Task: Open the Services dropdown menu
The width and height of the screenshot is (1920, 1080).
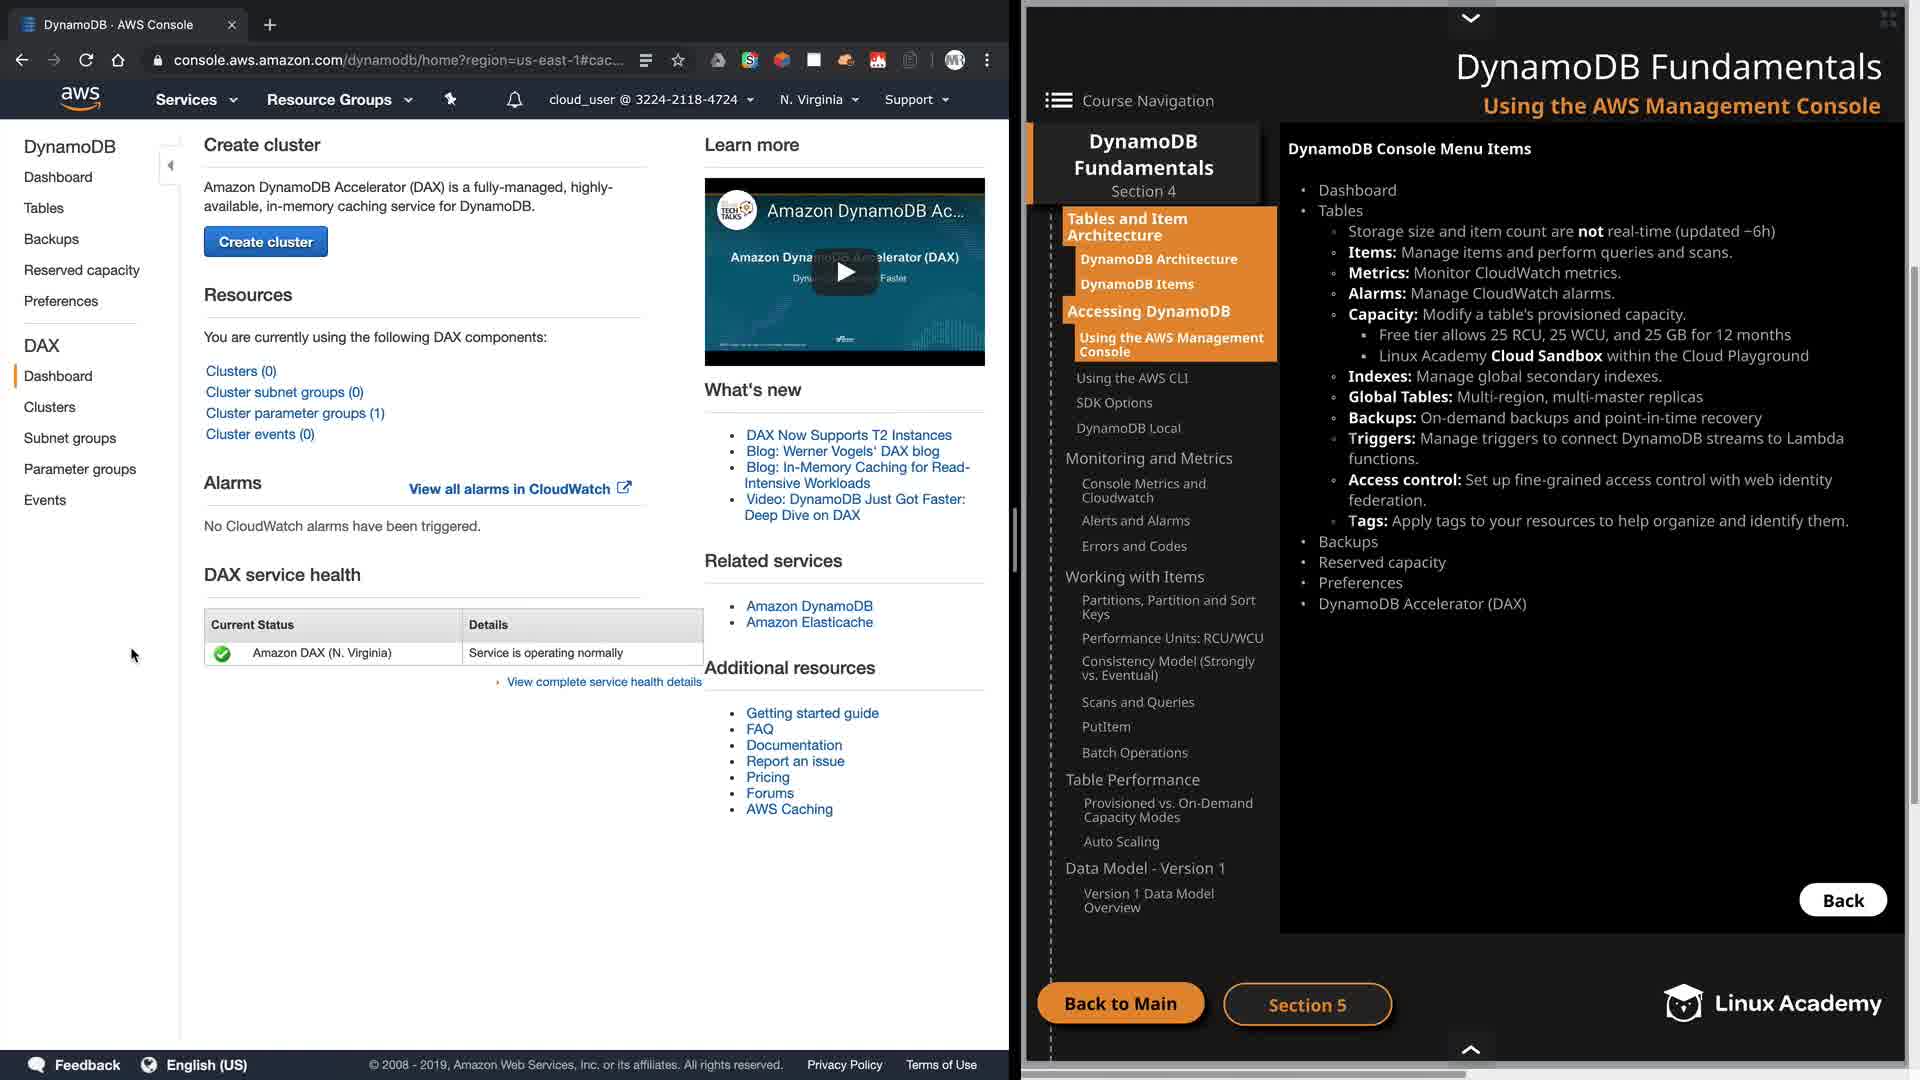Action: coord(196,100)
